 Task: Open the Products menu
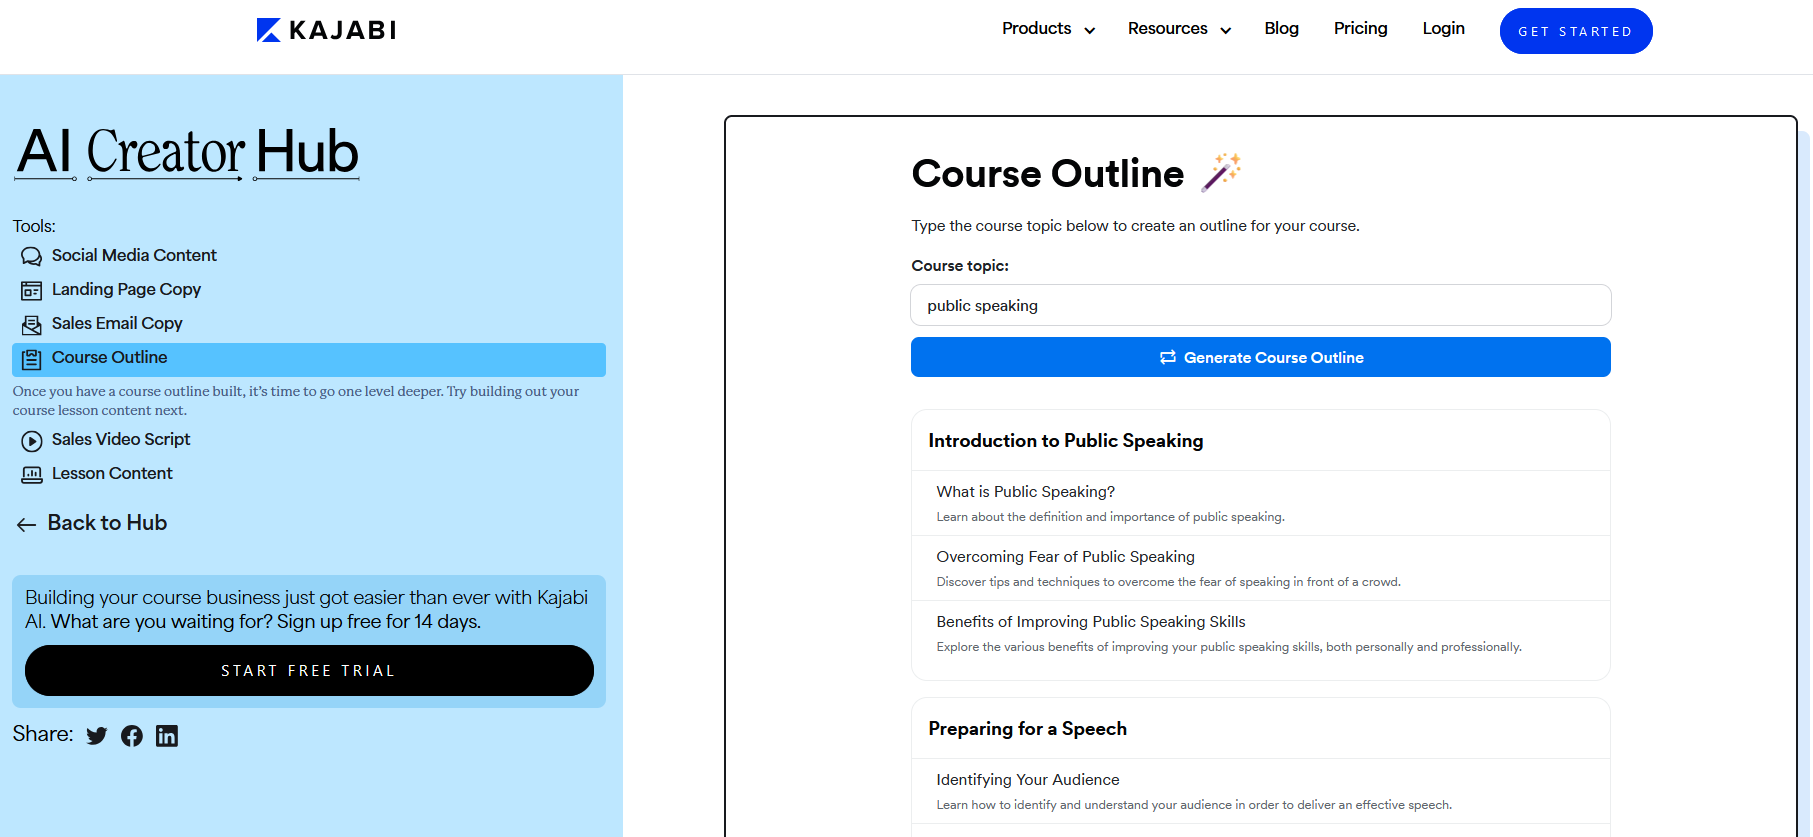tap(1048, 29)
